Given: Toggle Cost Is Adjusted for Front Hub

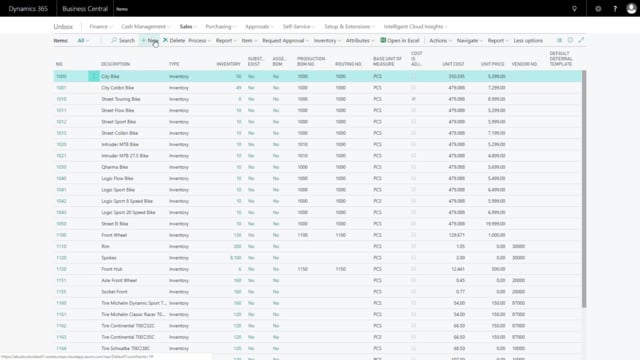Looking at the screenshot, I should click(x=413, y=269).
